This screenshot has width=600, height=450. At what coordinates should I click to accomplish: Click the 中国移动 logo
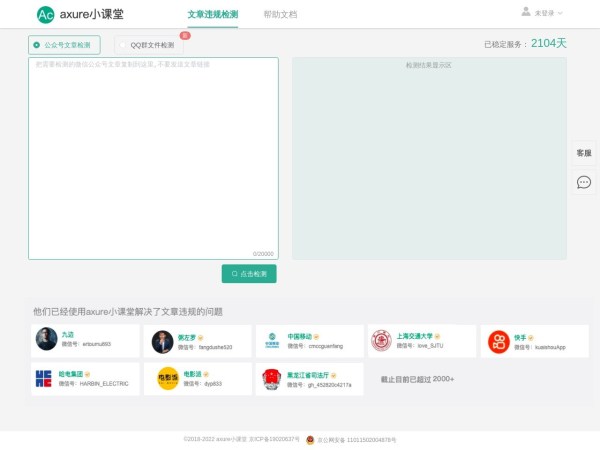coord(271,340)
